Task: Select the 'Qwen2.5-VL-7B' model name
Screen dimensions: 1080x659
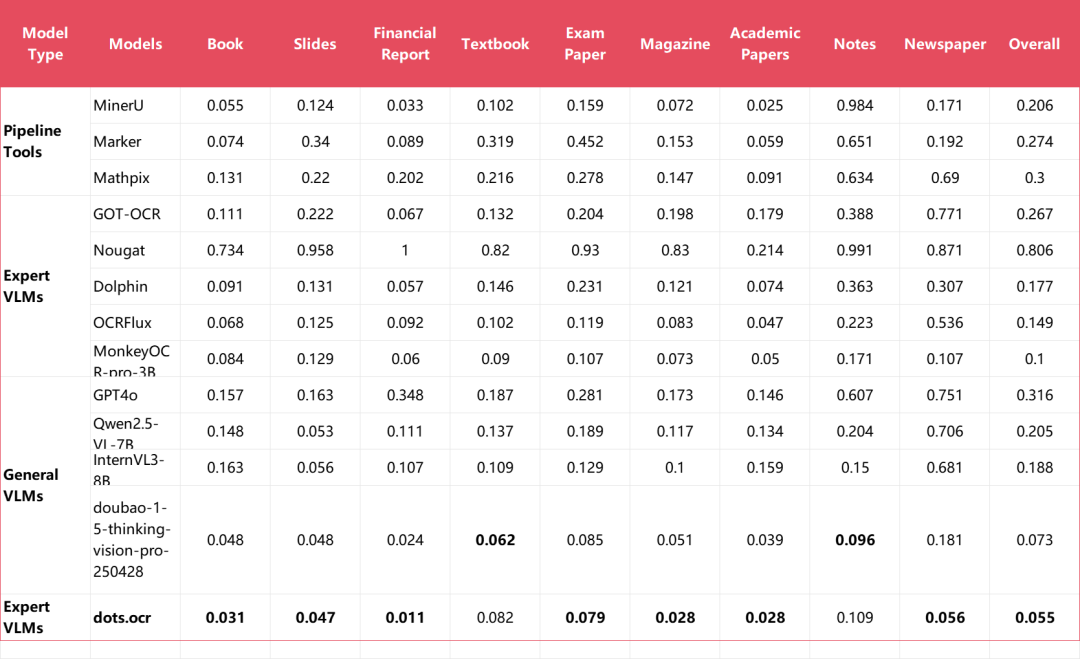Action: click(126, 433)
